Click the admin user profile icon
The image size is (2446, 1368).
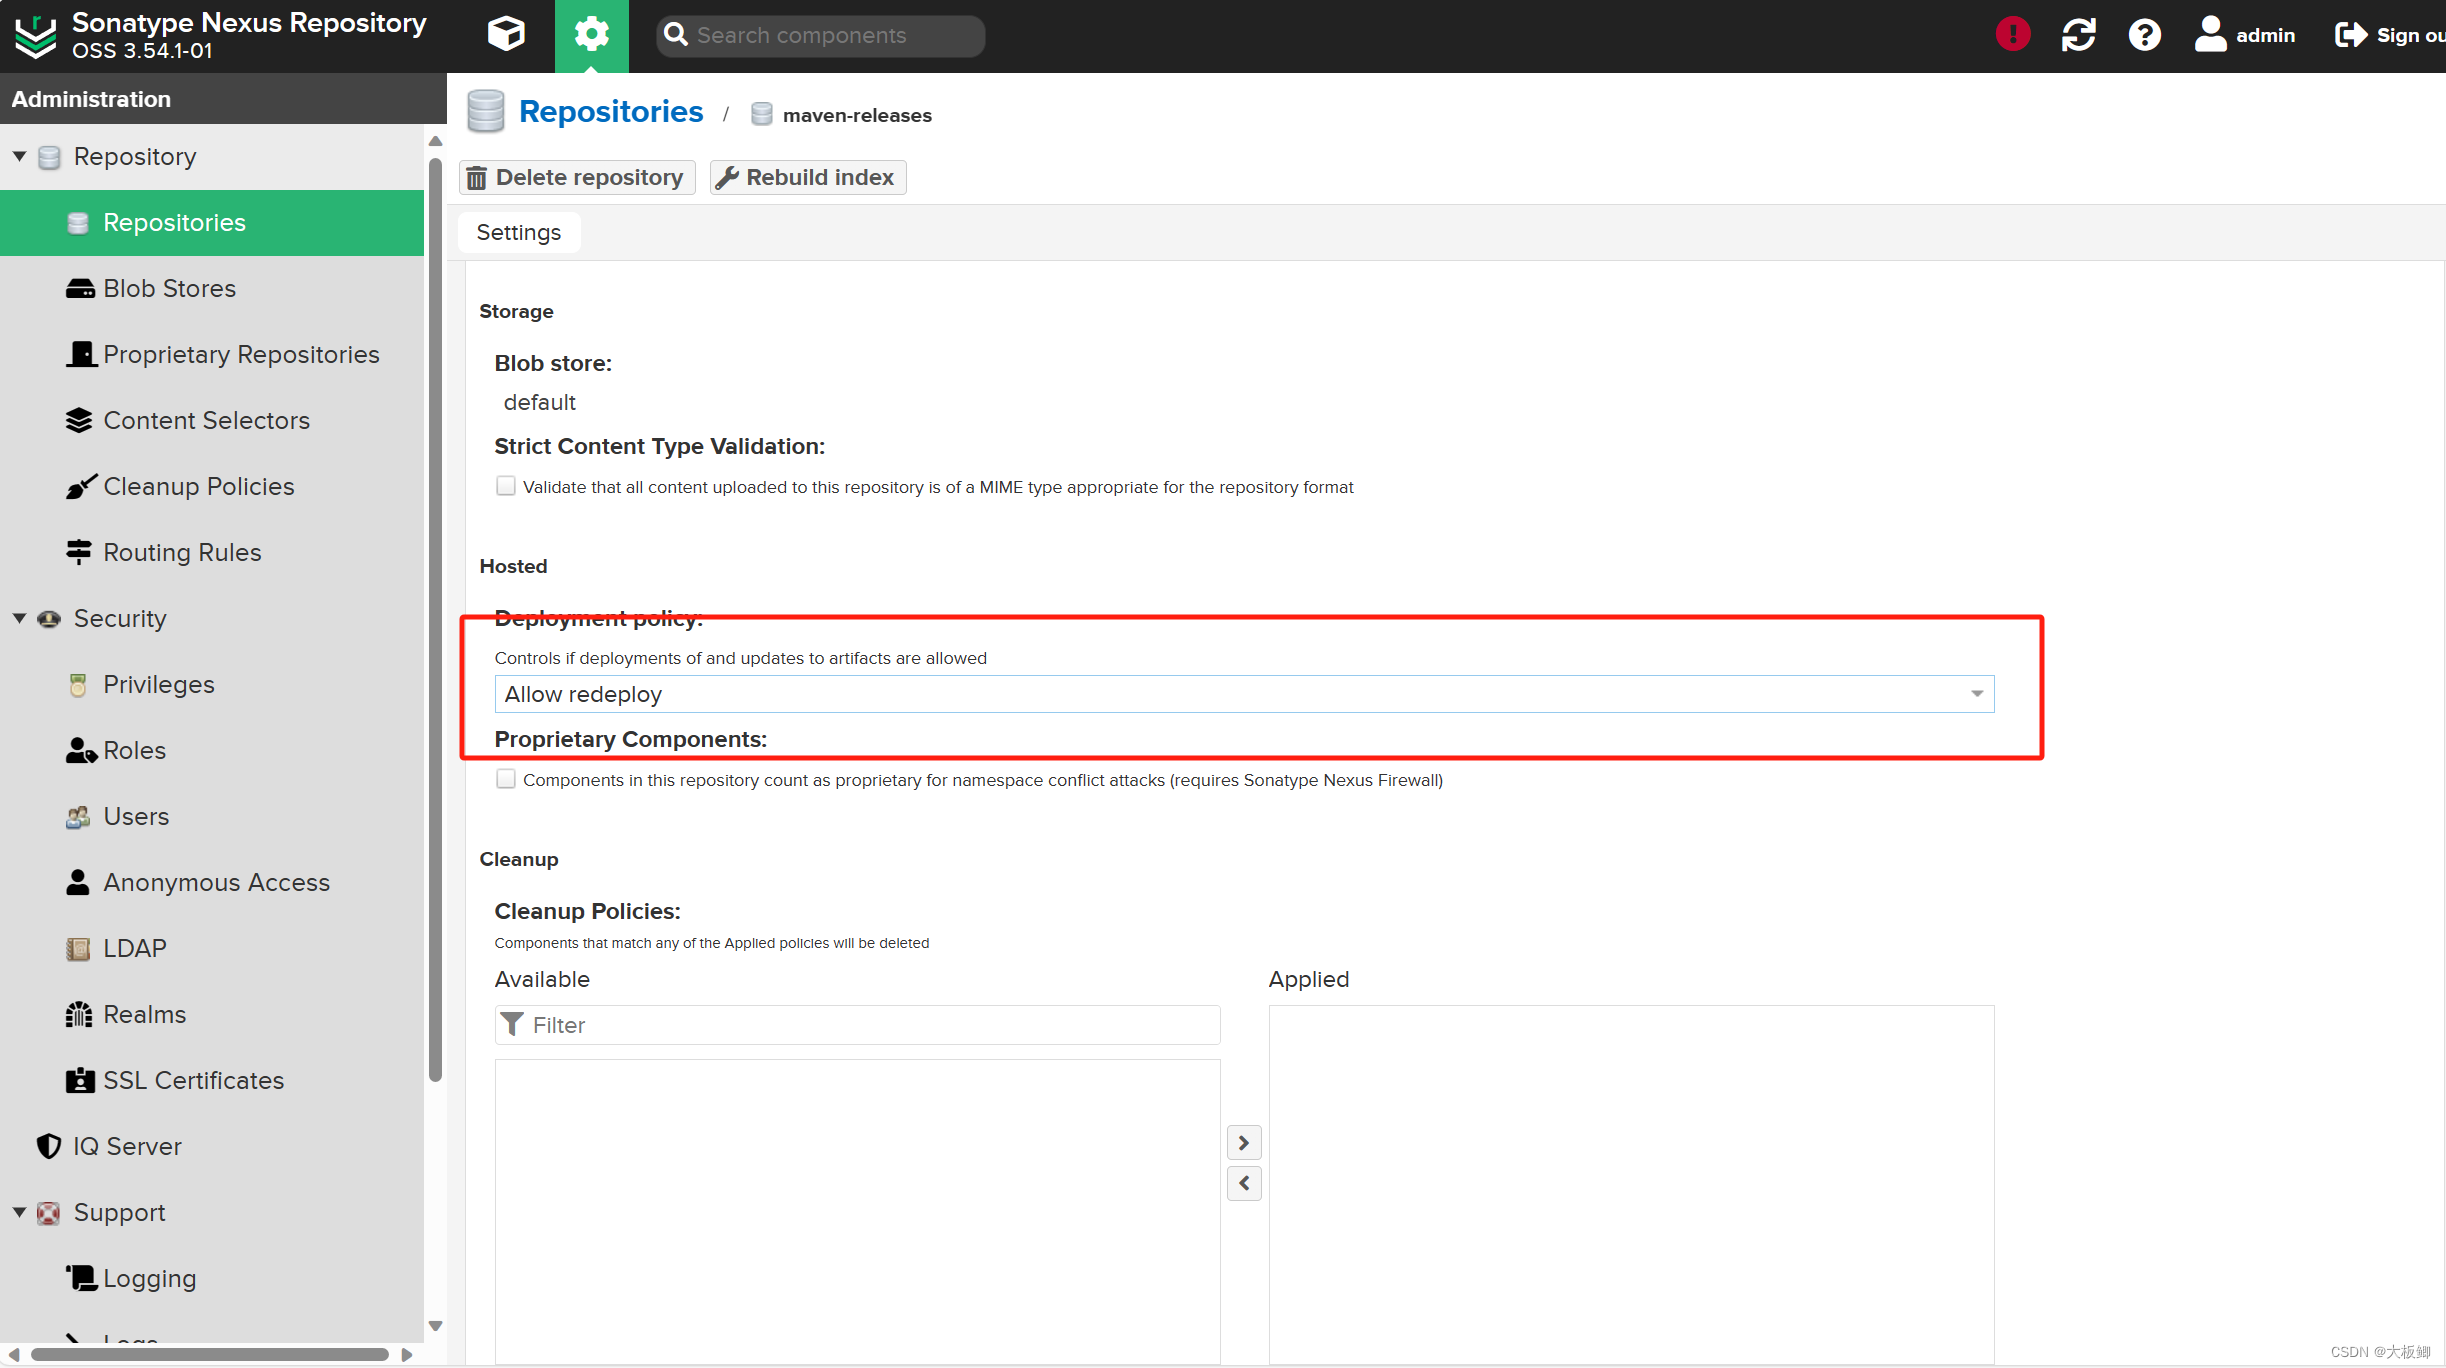click(2210, 35)
